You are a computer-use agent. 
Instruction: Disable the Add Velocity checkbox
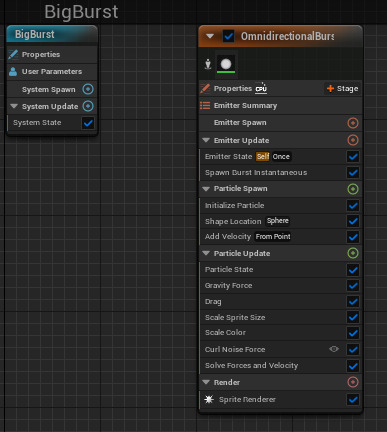pos(353,237)
